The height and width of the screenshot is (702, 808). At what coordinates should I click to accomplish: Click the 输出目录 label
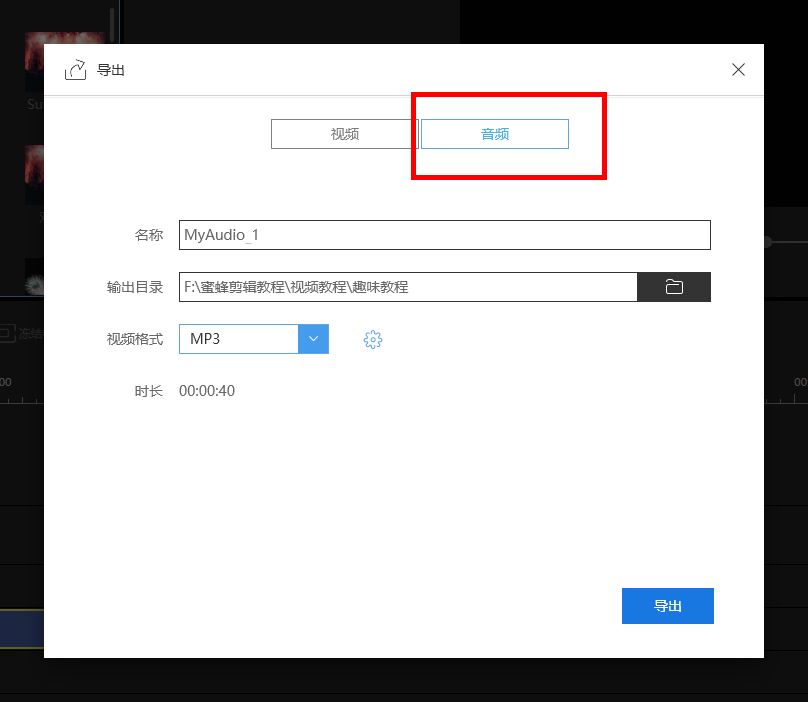(134, 287)
